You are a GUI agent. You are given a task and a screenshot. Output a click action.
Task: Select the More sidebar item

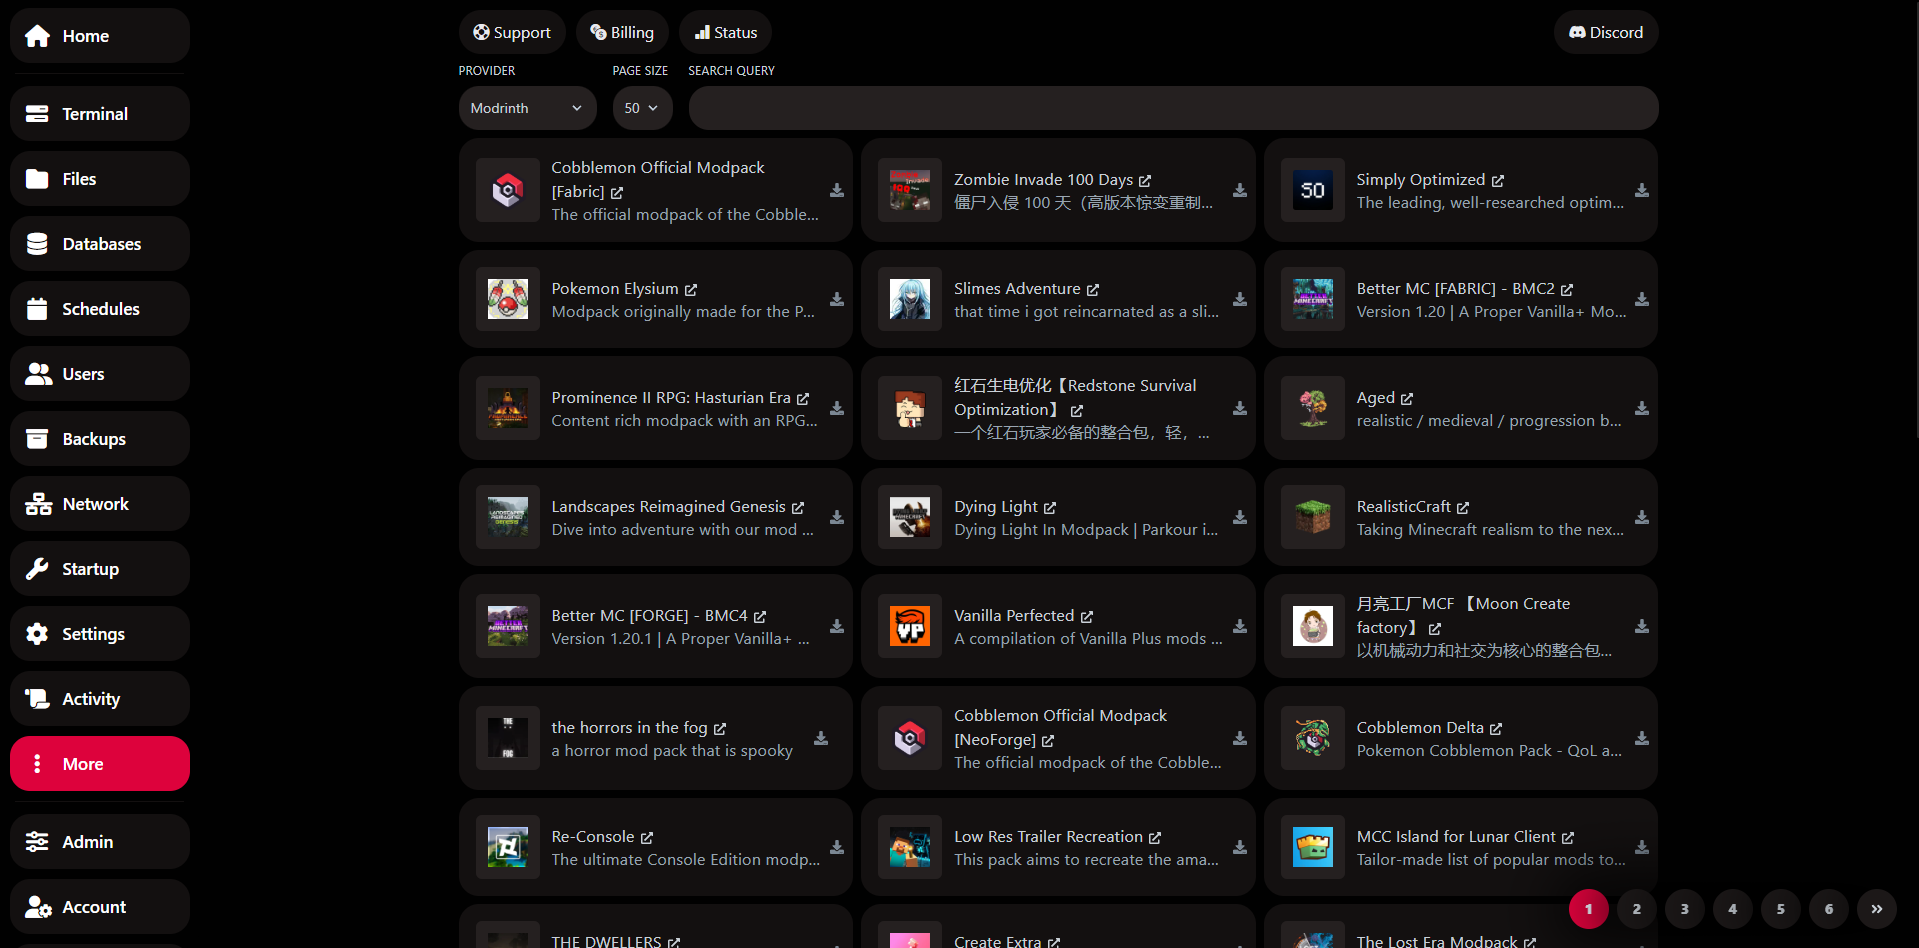coord(100,764)
